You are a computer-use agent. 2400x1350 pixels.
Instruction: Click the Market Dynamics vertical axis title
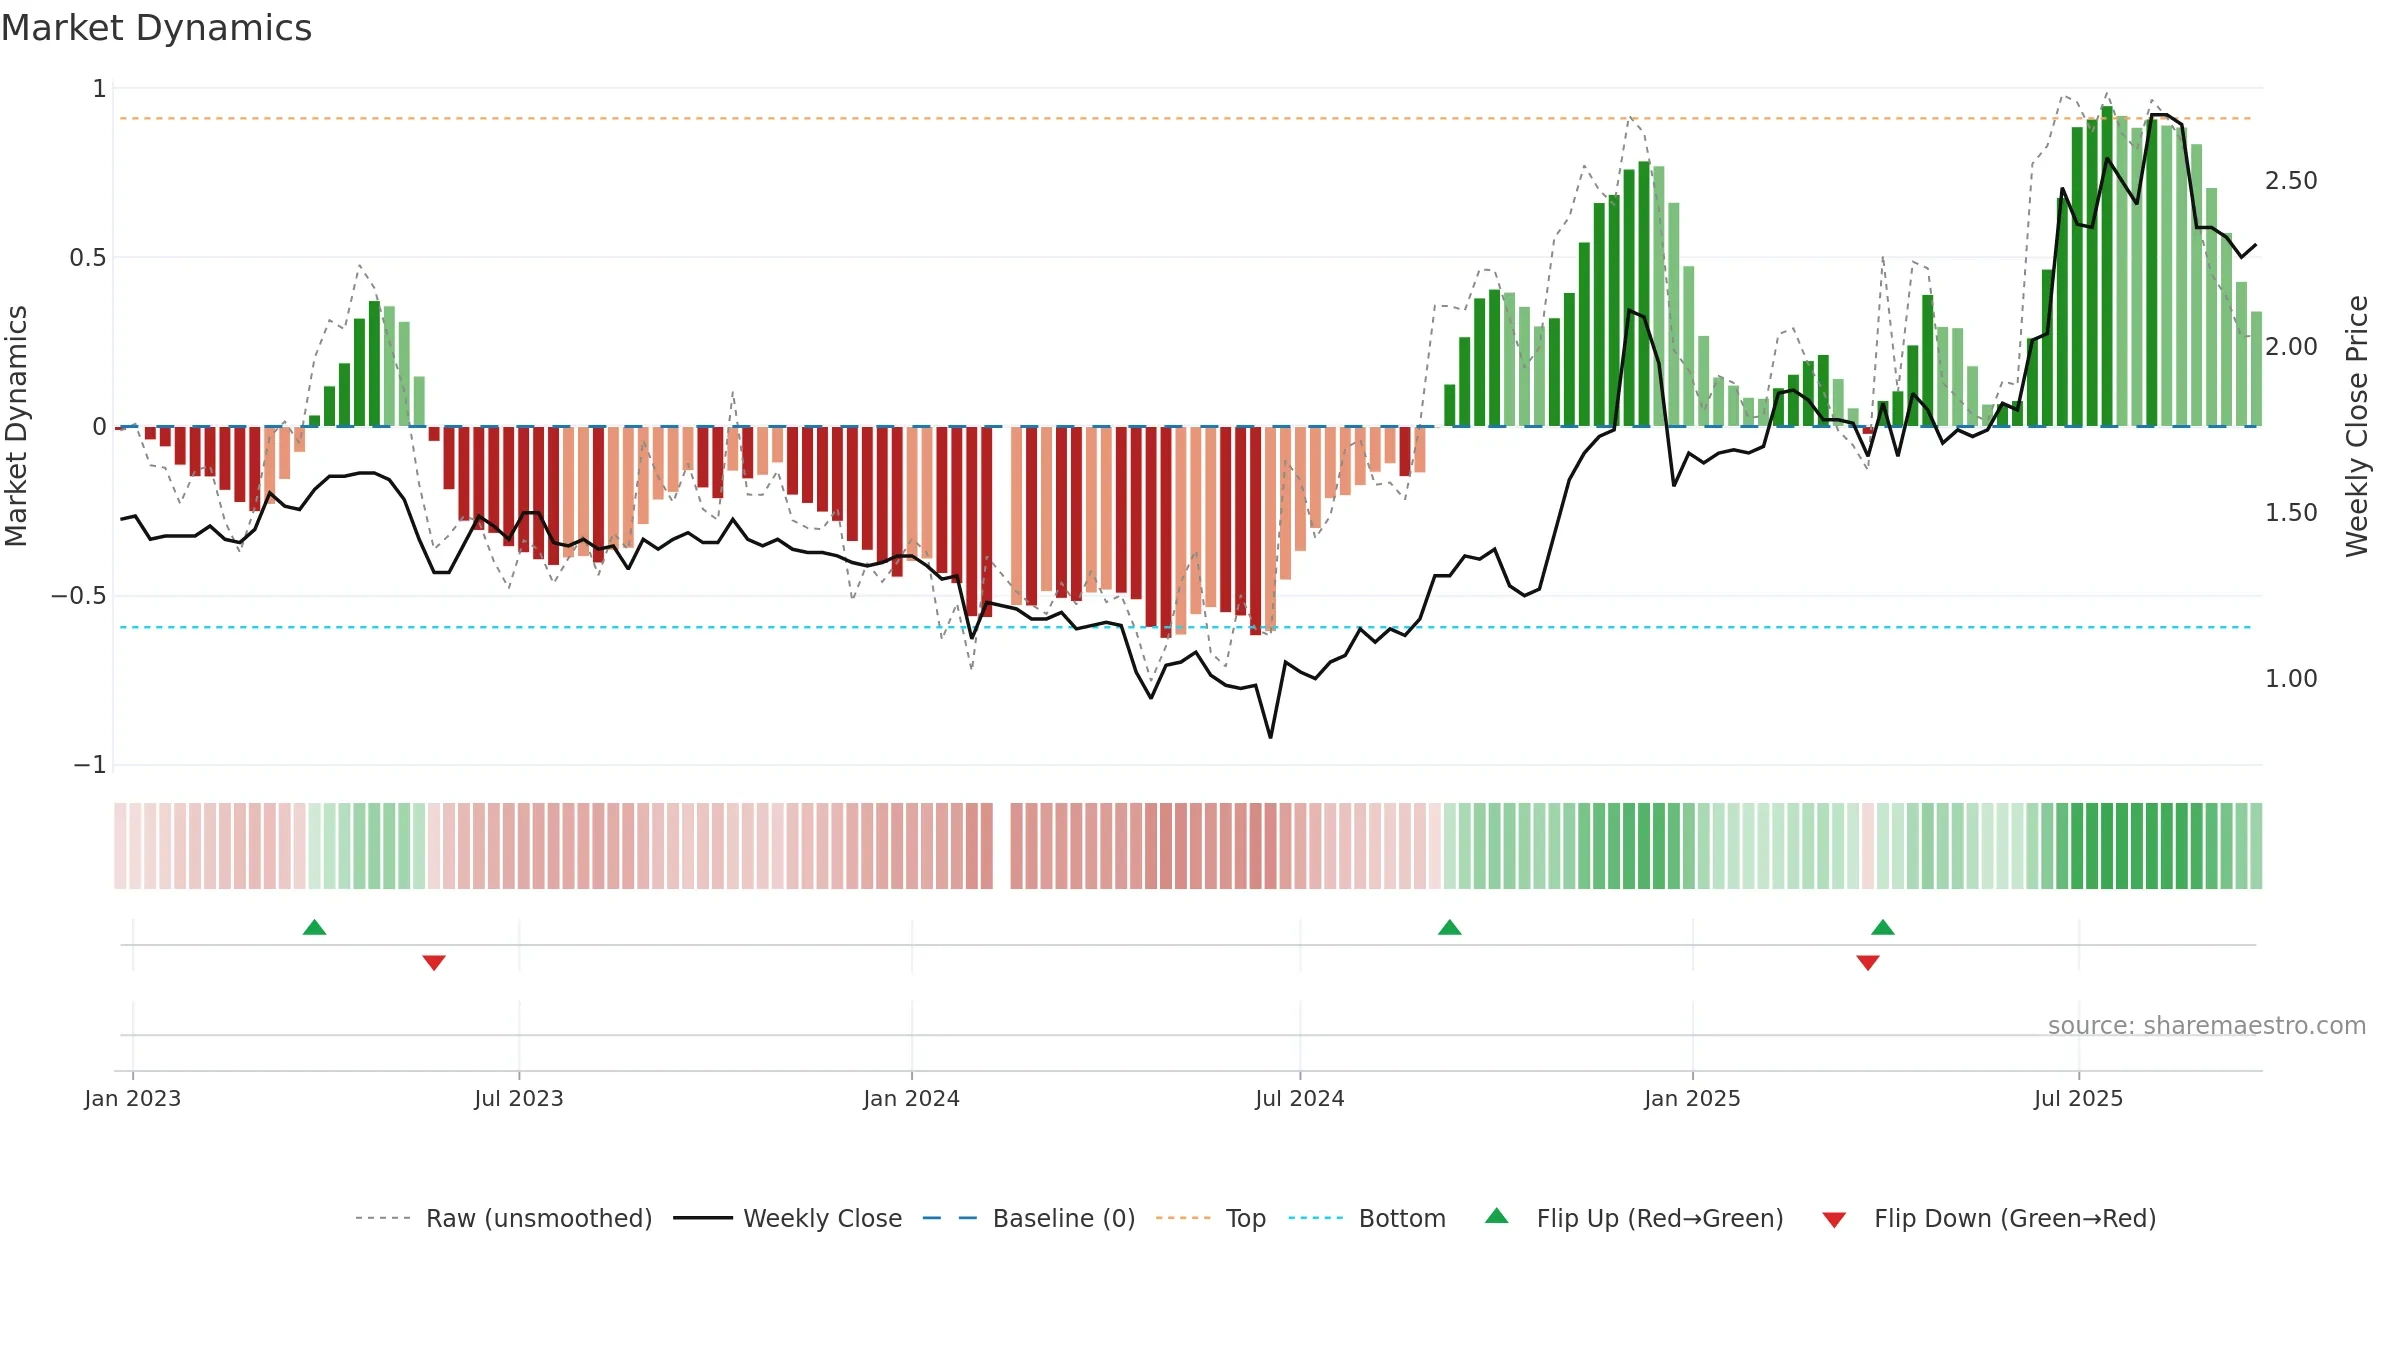[x=16, y=426]
